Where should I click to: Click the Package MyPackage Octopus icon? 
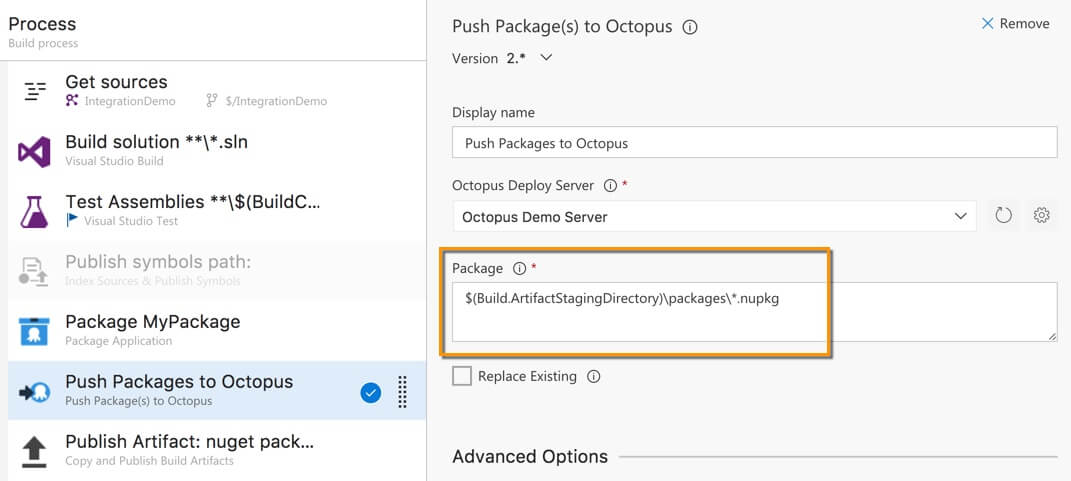click(x=34, y=331)
